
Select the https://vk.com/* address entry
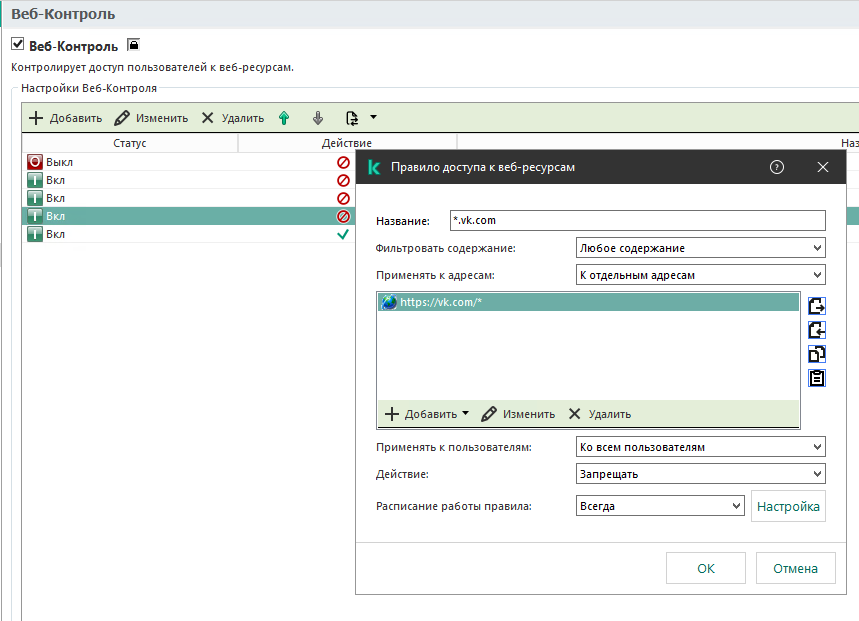[588, 302]
